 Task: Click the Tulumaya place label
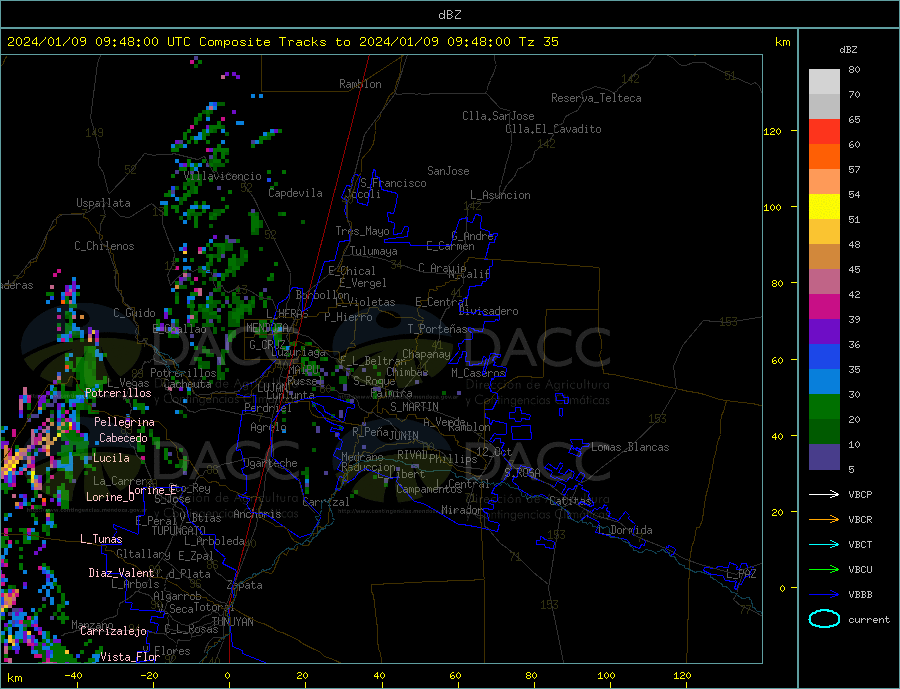pos(374,251)
